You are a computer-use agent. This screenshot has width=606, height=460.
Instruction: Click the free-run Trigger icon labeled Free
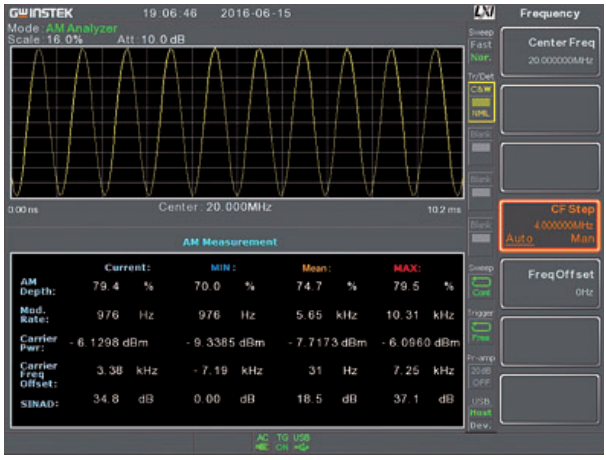click(481, 332)
